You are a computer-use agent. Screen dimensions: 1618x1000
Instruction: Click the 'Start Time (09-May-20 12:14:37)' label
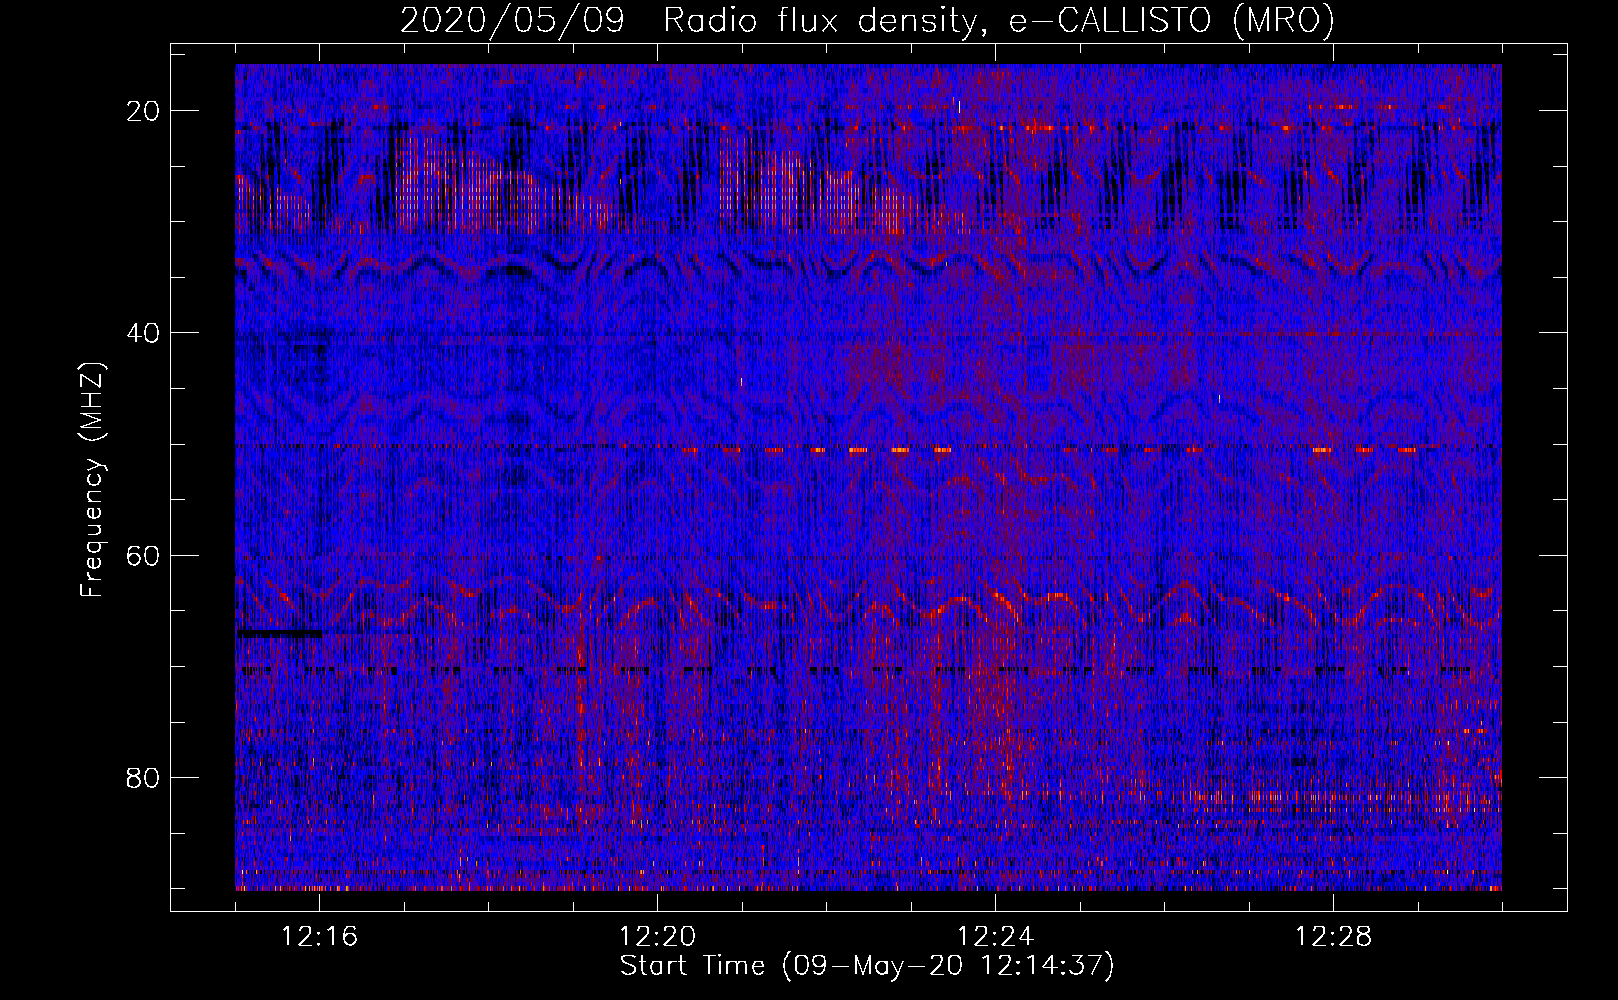[867, 966]
